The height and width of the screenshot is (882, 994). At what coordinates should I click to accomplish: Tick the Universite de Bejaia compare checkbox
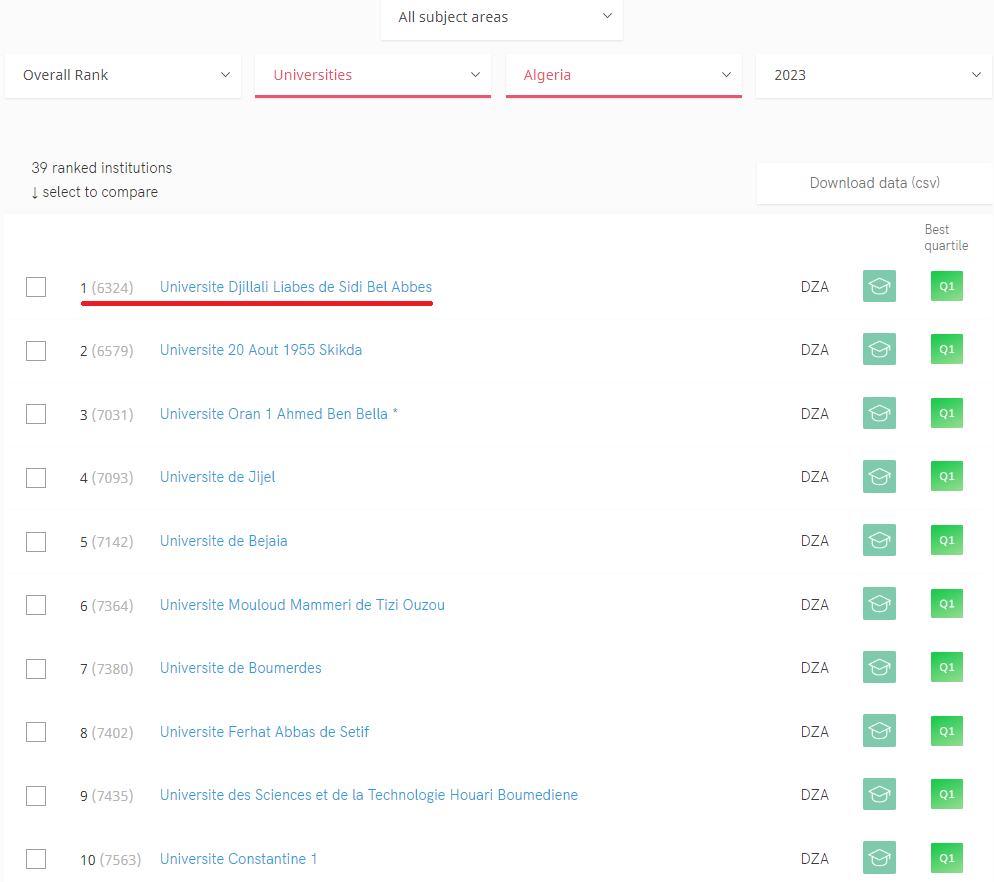(x=36, y=542)
